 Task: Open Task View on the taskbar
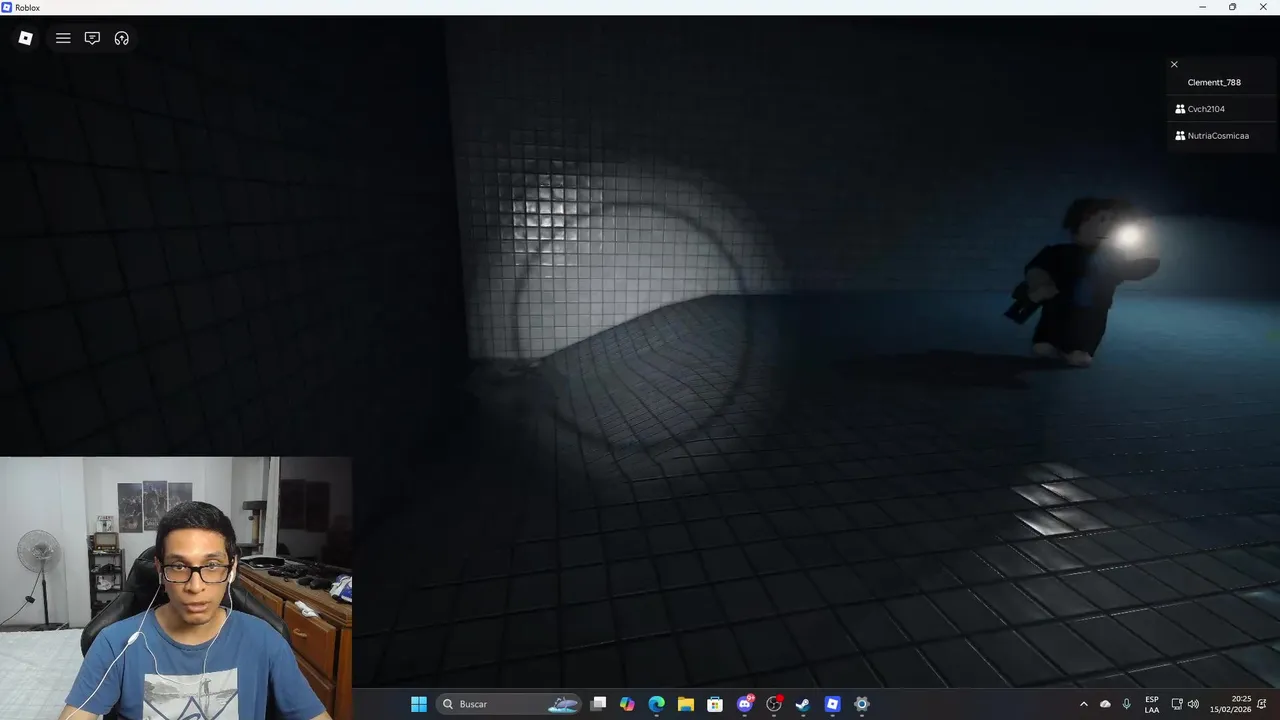click(598, 704)
